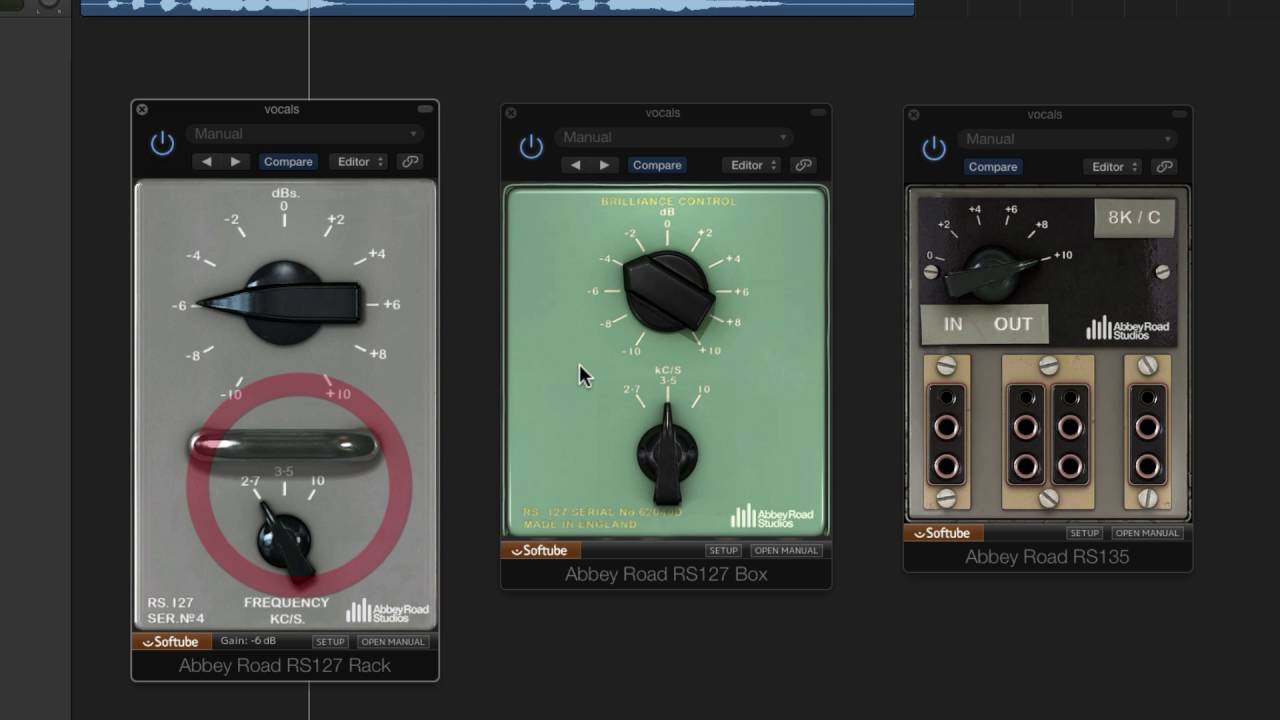Image resolution: width=1280 pixels, height=720 pixels.
Task: Click Abbey Road Studios logo on RS135
Action: click(x=1127, y=328)
